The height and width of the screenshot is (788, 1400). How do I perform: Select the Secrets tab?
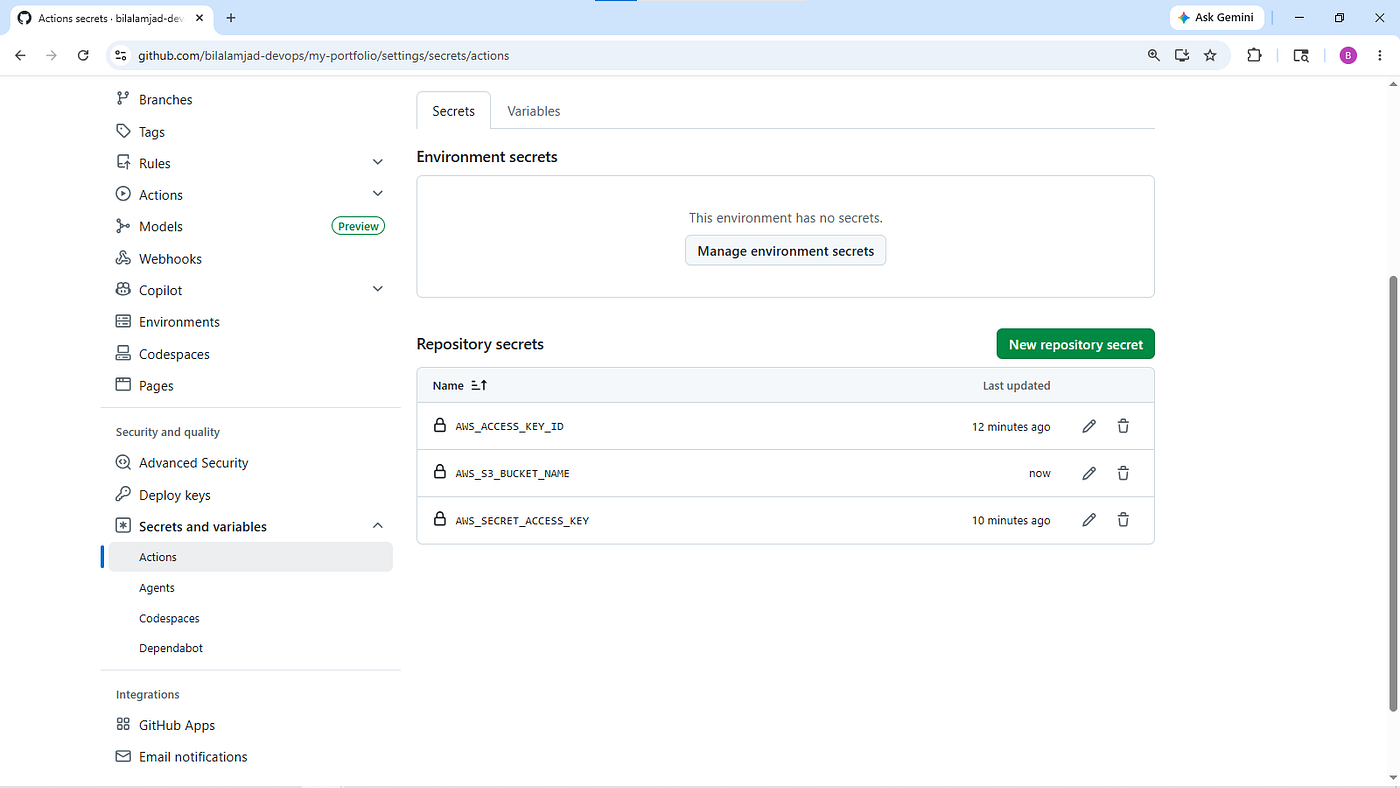point(453,111)
